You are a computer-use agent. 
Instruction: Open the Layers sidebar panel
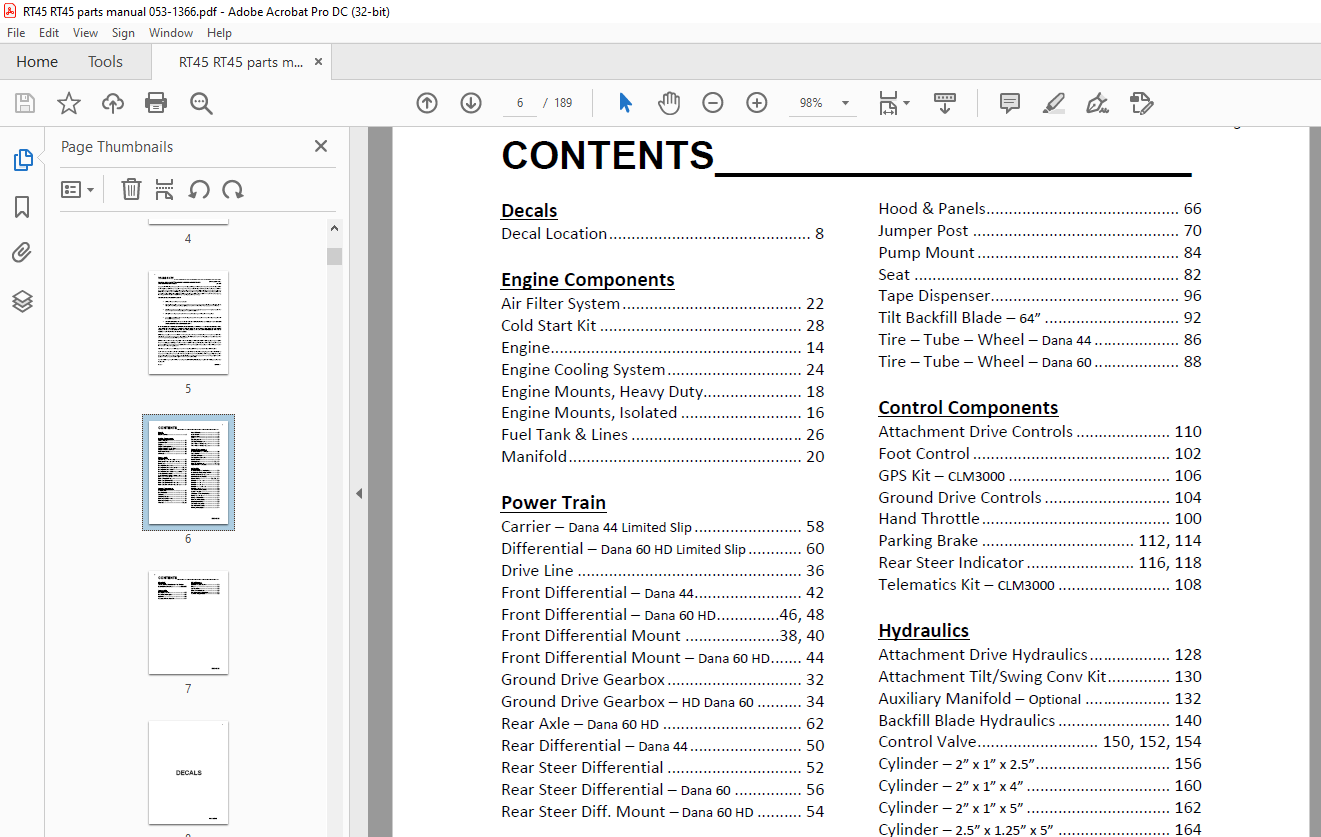[x=22, y=301]
